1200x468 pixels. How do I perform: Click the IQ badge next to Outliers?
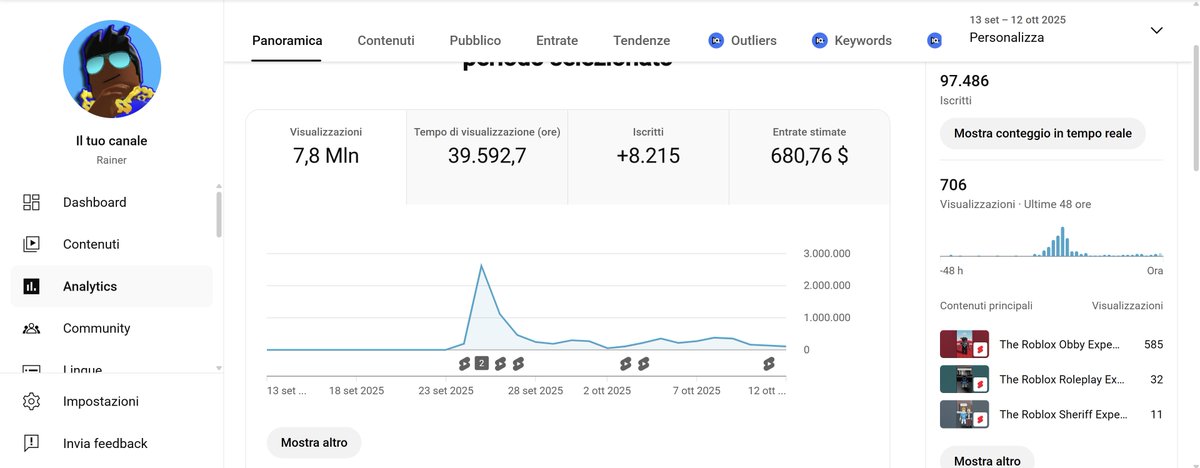point(716,41)
